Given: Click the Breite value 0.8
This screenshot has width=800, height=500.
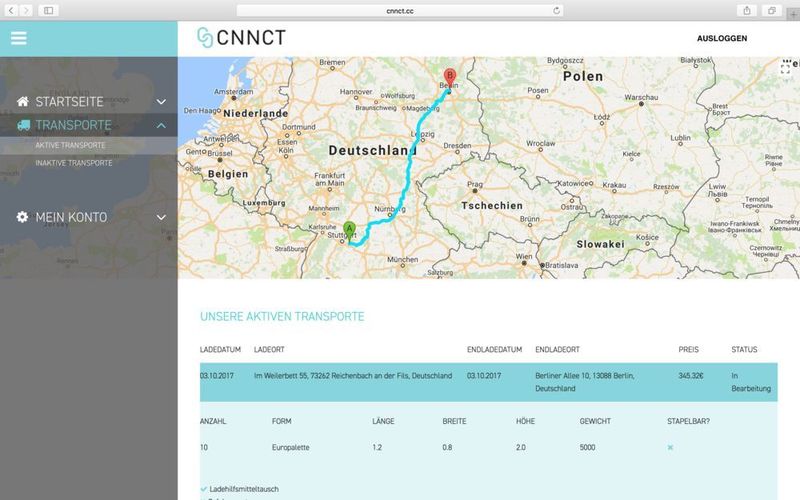Looking at the screenshot, I should [x=447, y=447].
